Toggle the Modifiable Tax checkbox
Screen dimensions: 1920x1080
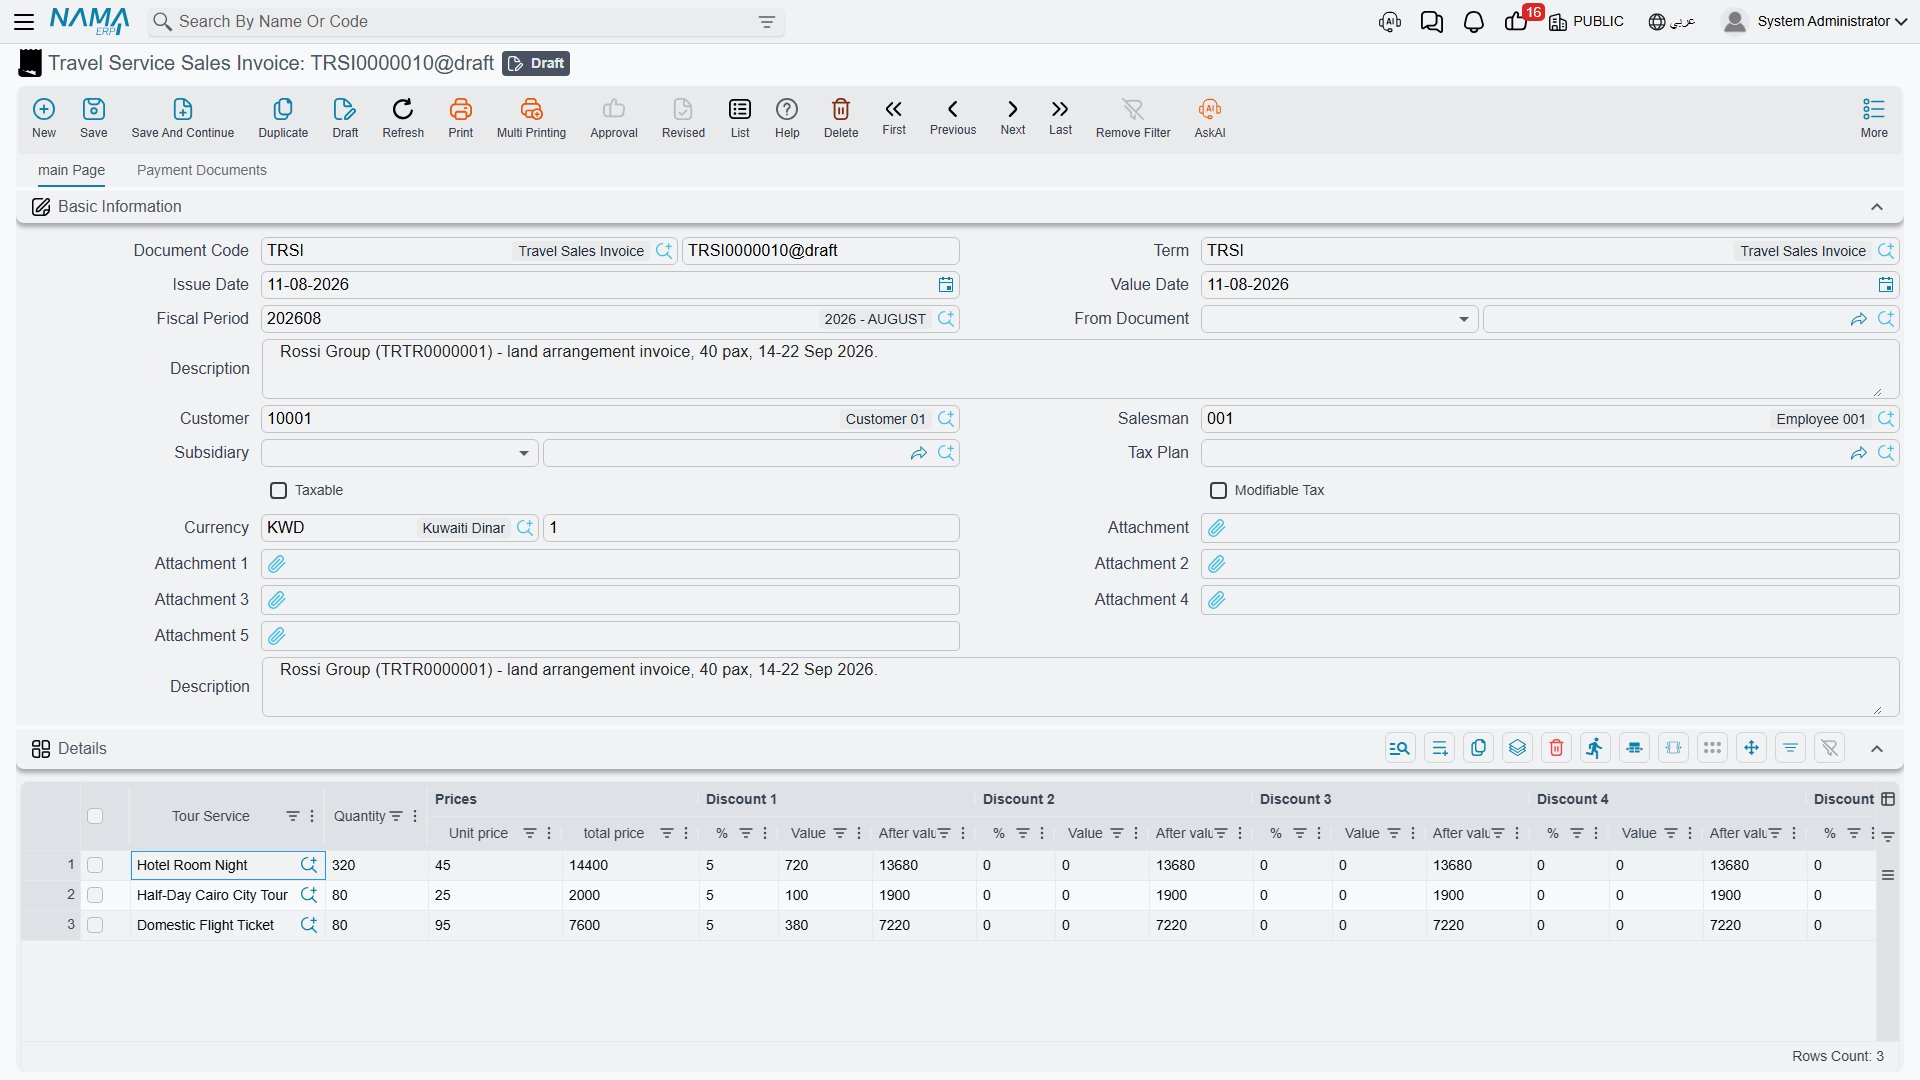[1219, 491]
